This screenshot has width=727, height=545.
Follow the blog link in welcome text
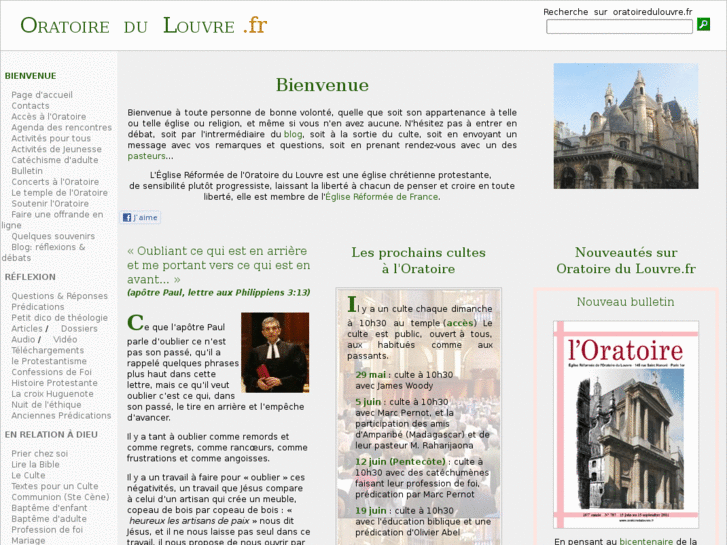point(293,134)
